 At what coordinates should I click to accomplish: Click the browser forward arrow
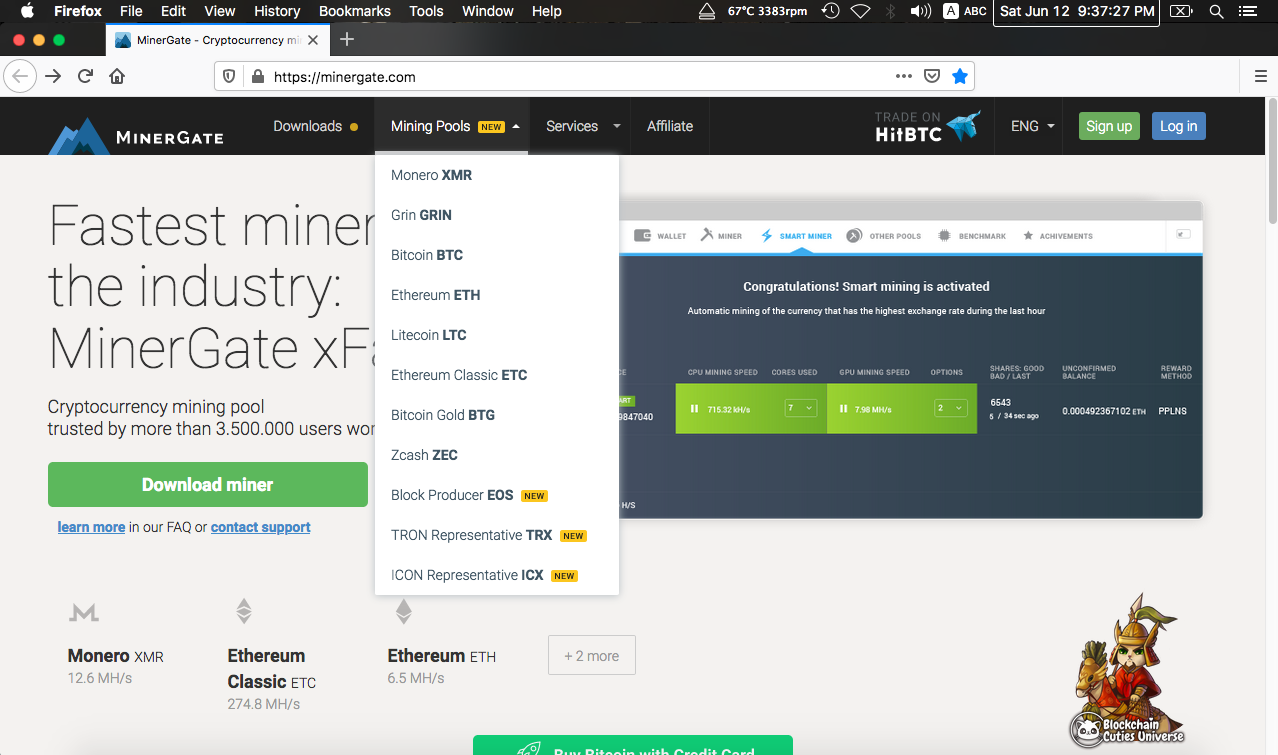tap(53, 76)
